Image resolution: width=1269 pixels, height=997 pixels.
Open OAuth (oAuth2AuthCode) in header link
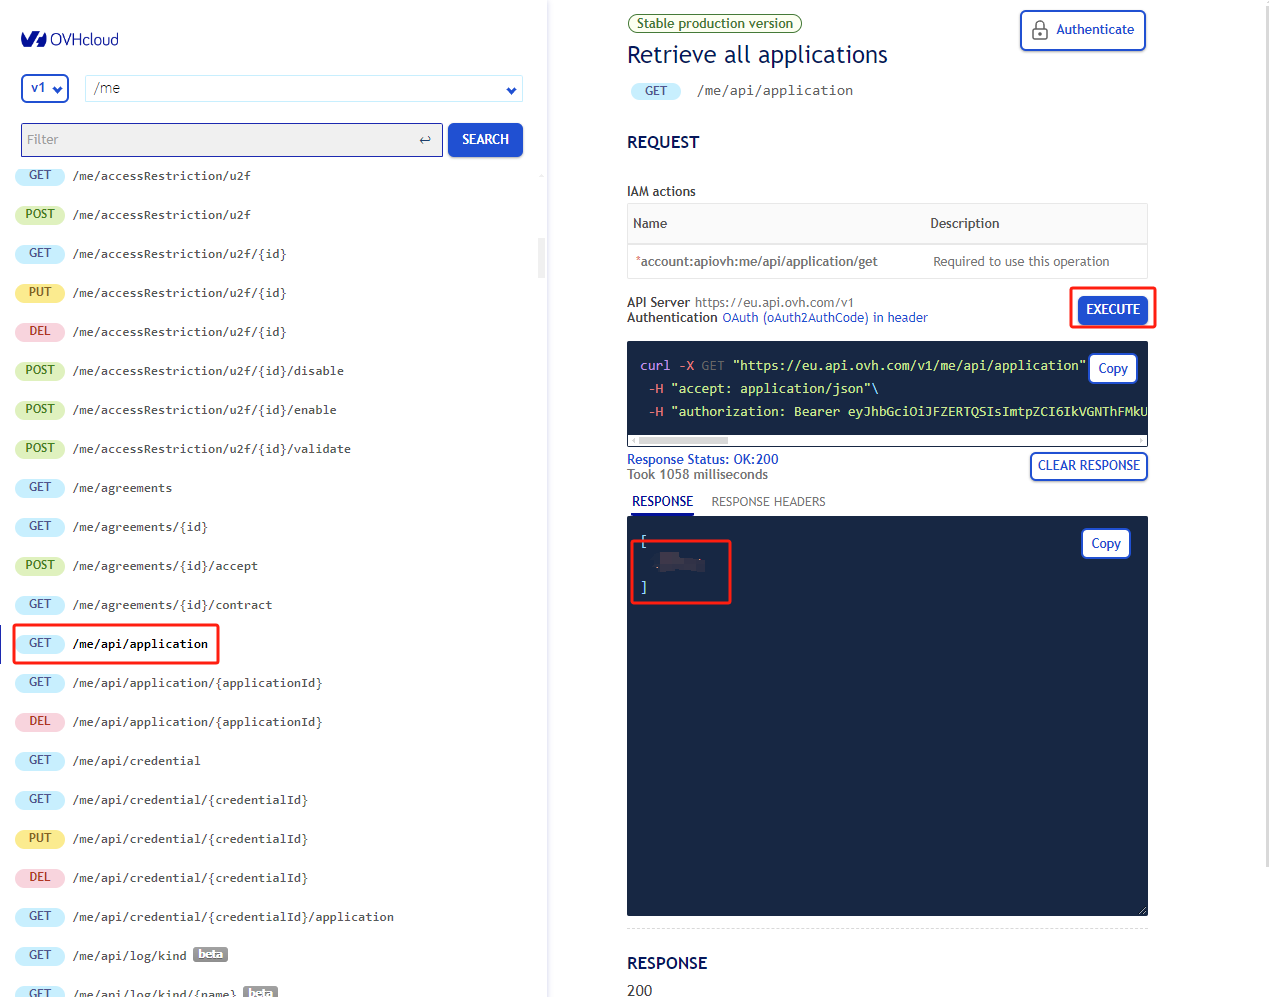click(x=825, y=318)
